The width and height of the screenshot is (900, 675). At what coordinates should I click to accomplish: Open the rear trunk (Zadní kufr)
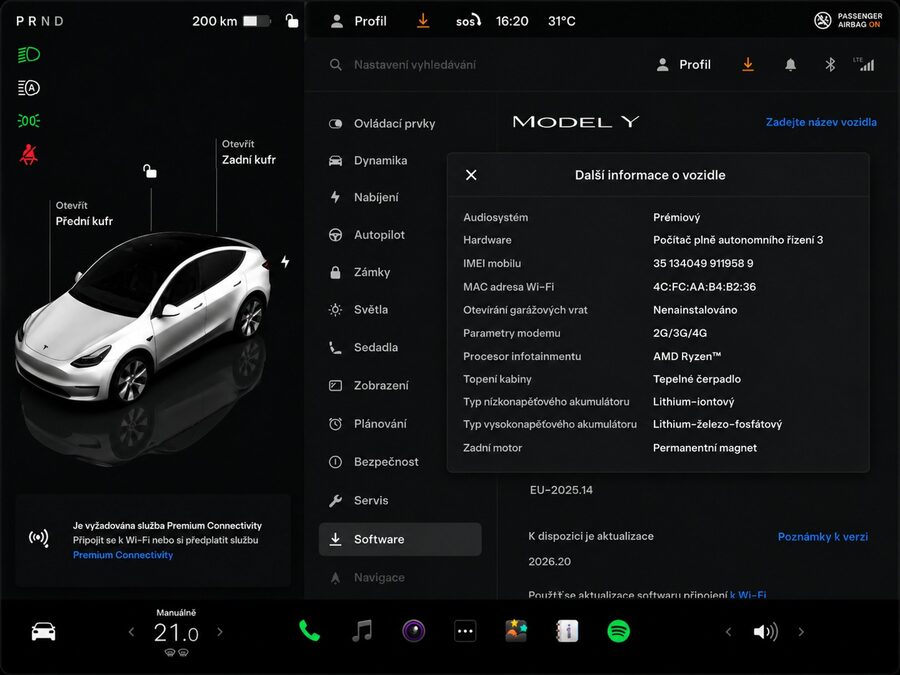[249, 152]
